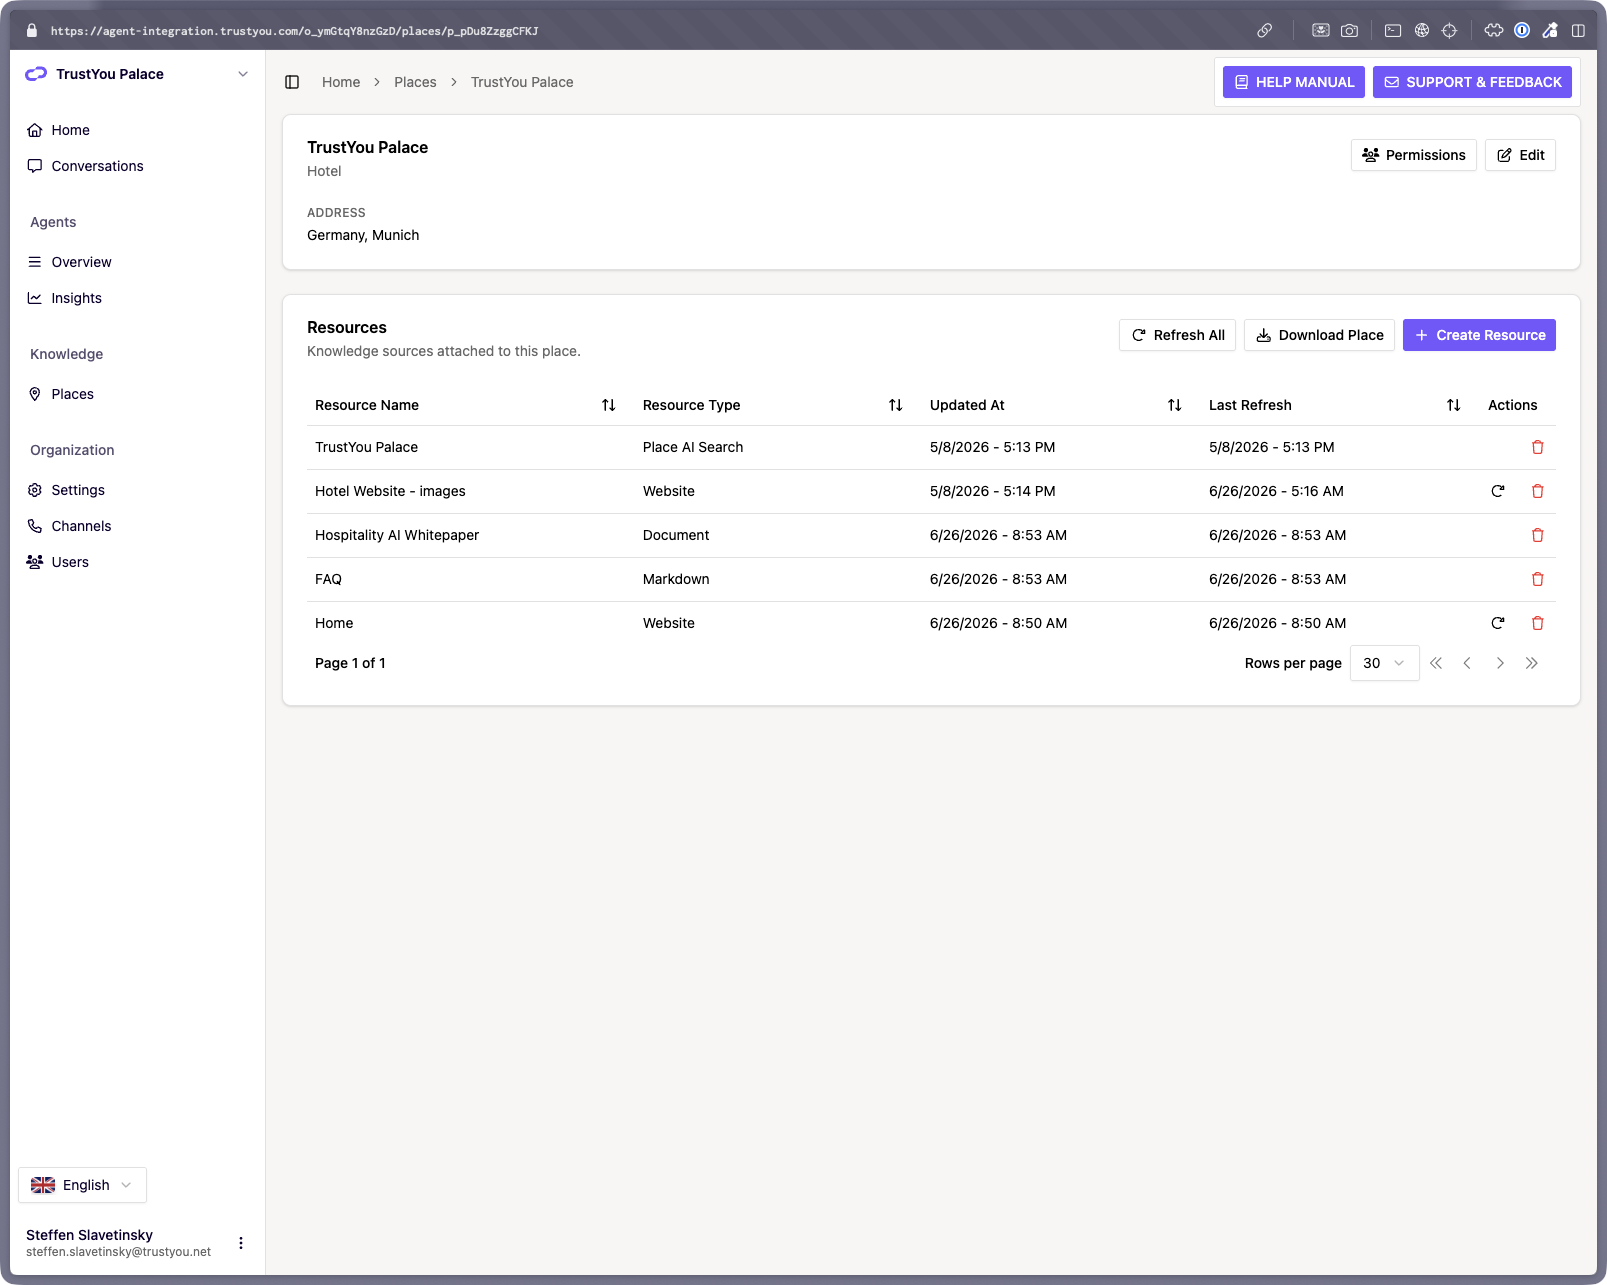The width and height of the screenshot is (1607, 1285).
Task: Click the Place AI Search type cell
Action: click(x=693, y=447)
